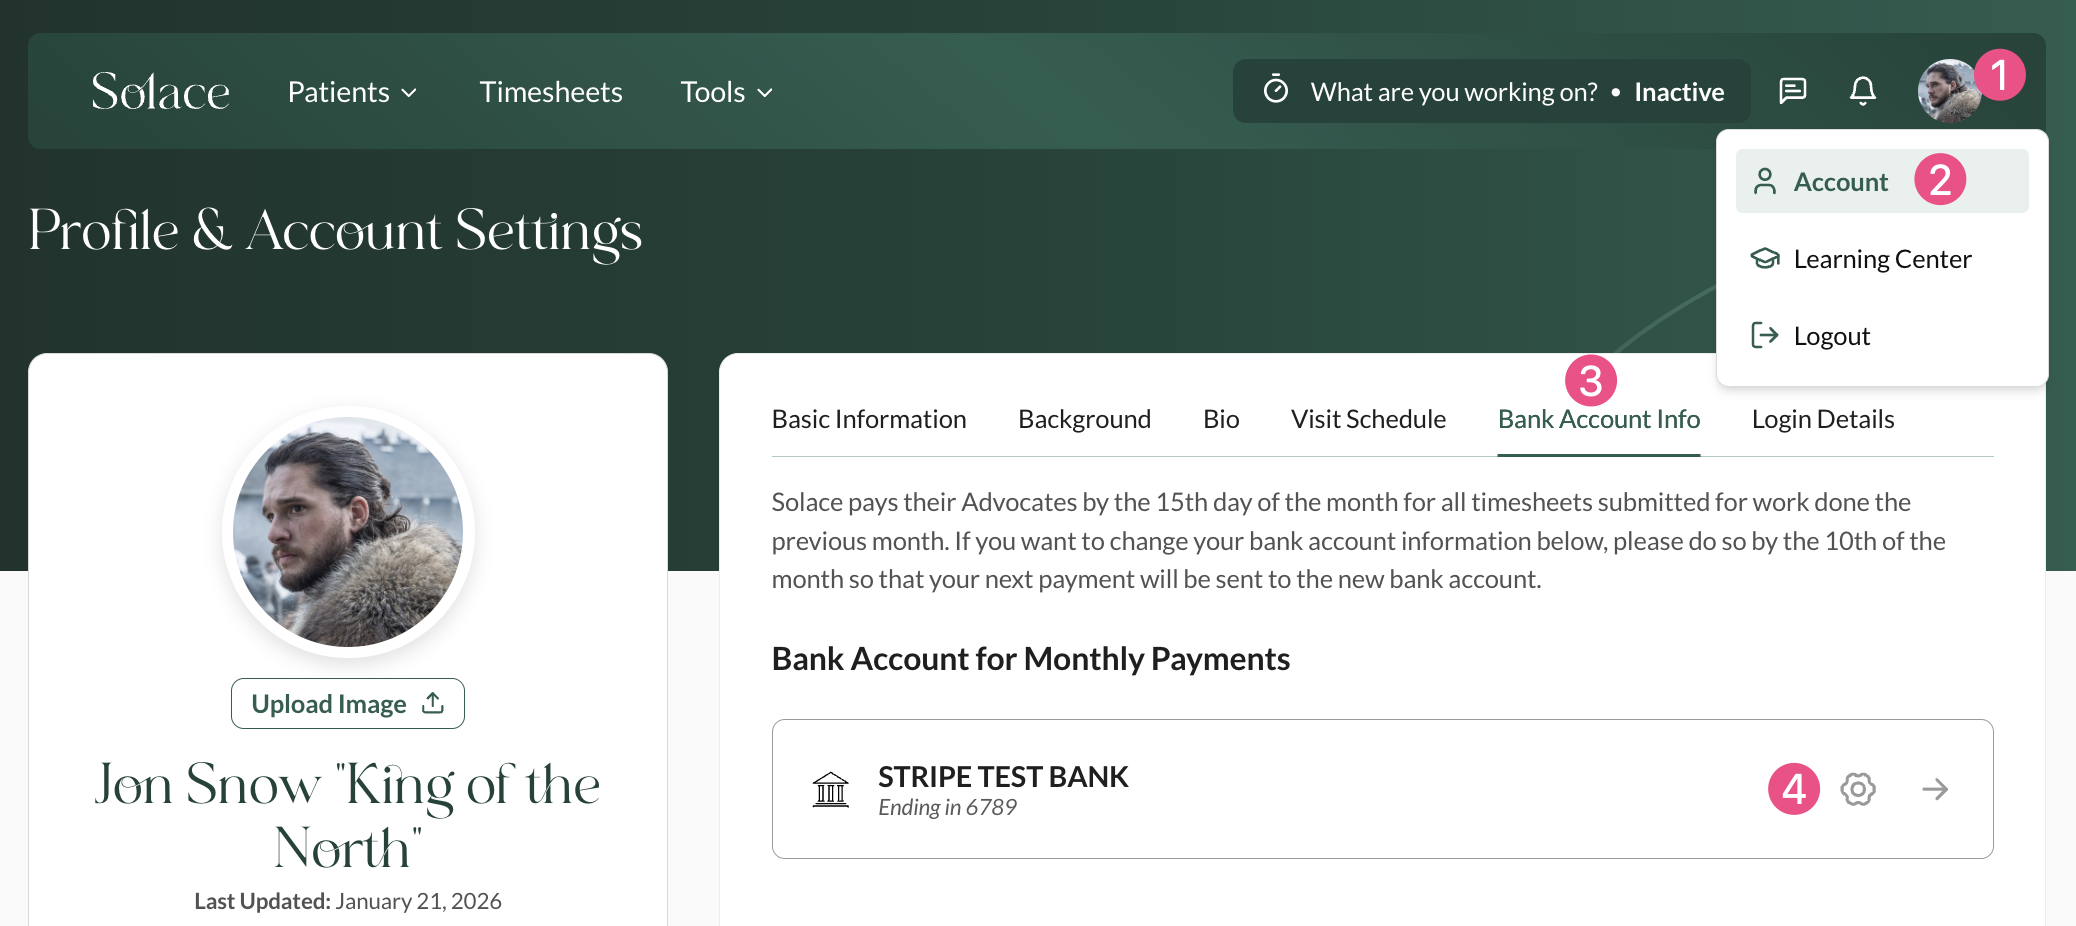Select Account from the user menu
Screen dimensions: 2076x926
pyautogui.click(x=1840, y=182)
